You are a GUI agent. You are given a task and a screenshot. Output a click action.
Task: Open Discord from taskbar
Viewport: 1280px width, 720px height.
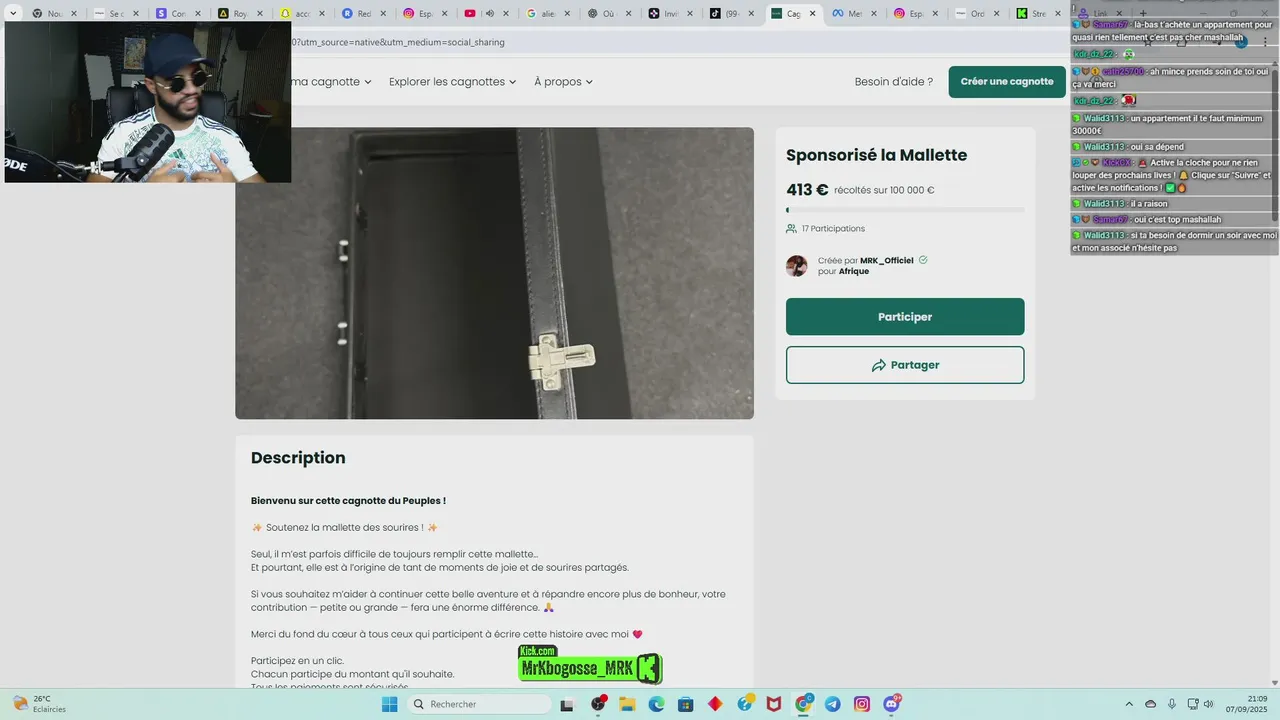[891, 704]
